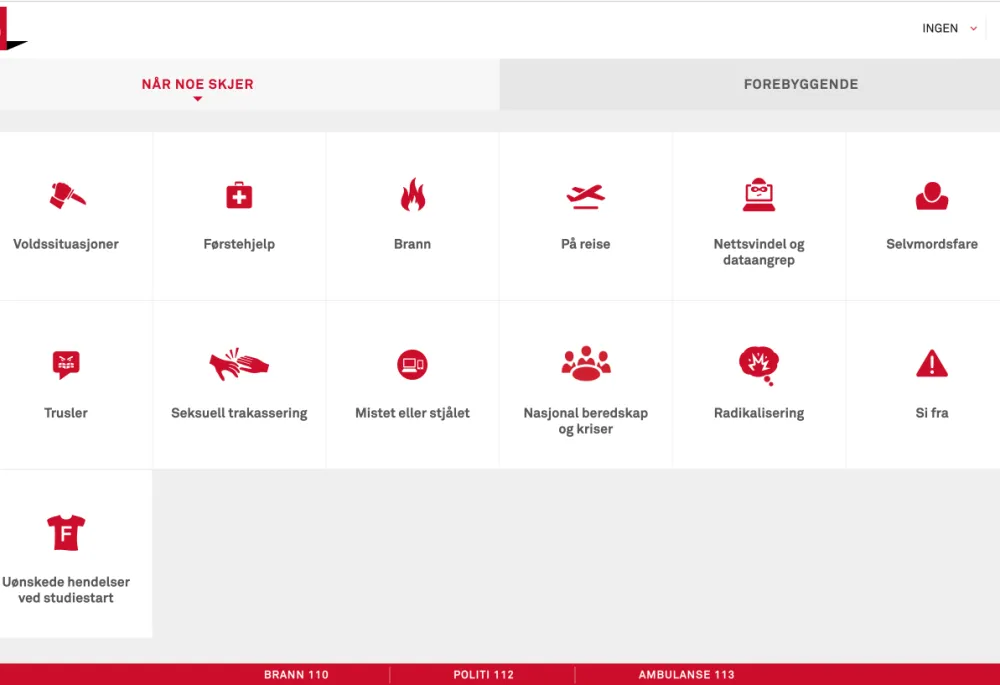This screenshot has width=1000, height=685.
Task: Click the Mistet eller stjålet label
Action: pos(413,413)
